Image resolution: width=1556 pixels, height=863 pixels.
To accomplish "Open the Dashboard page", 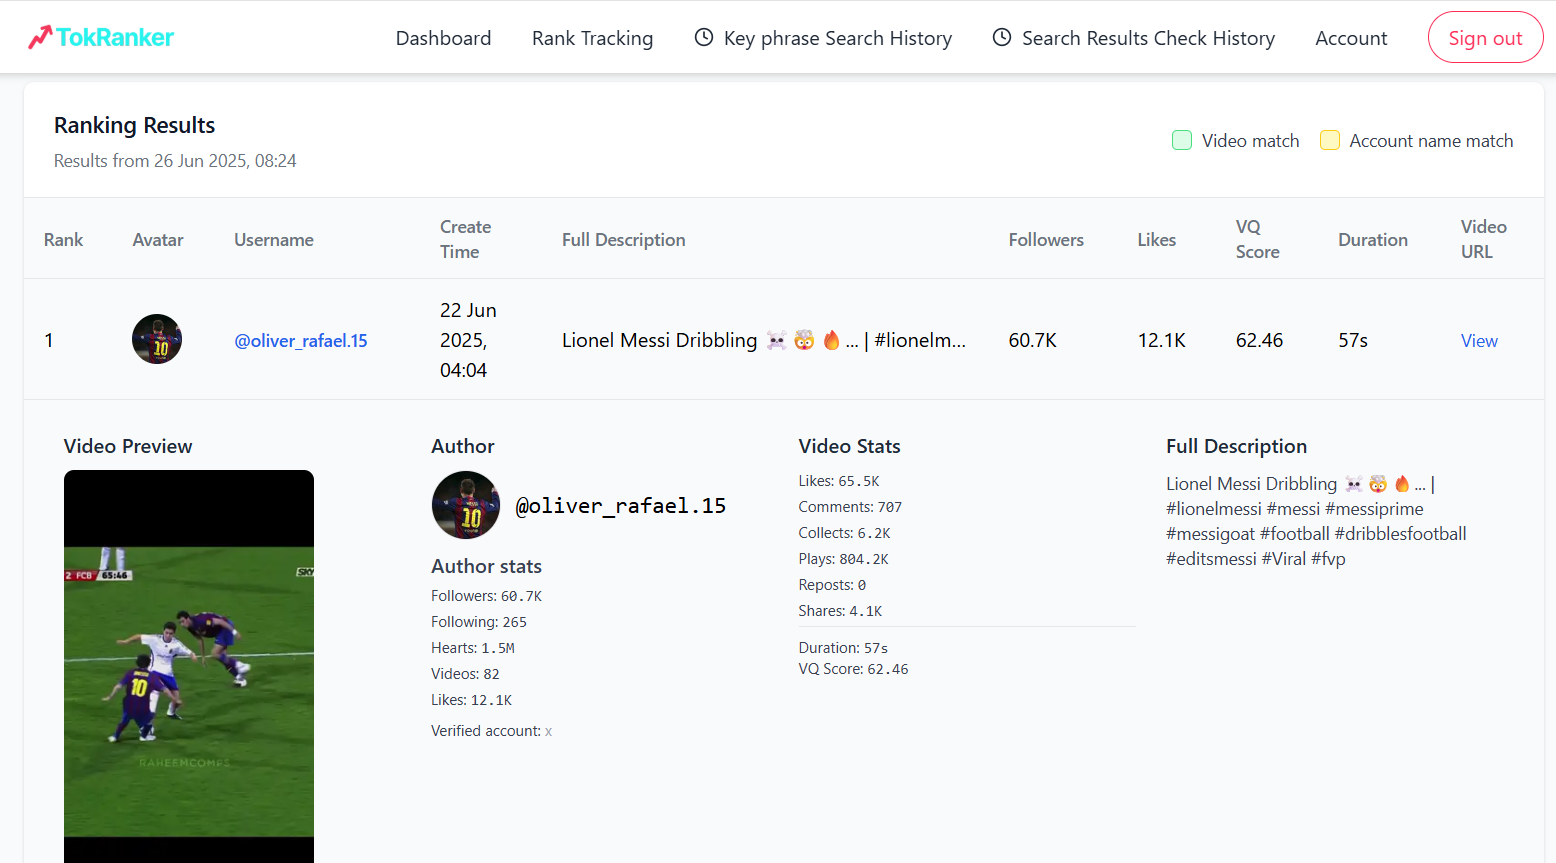I will pyautogui.click(x=443, y=38).
